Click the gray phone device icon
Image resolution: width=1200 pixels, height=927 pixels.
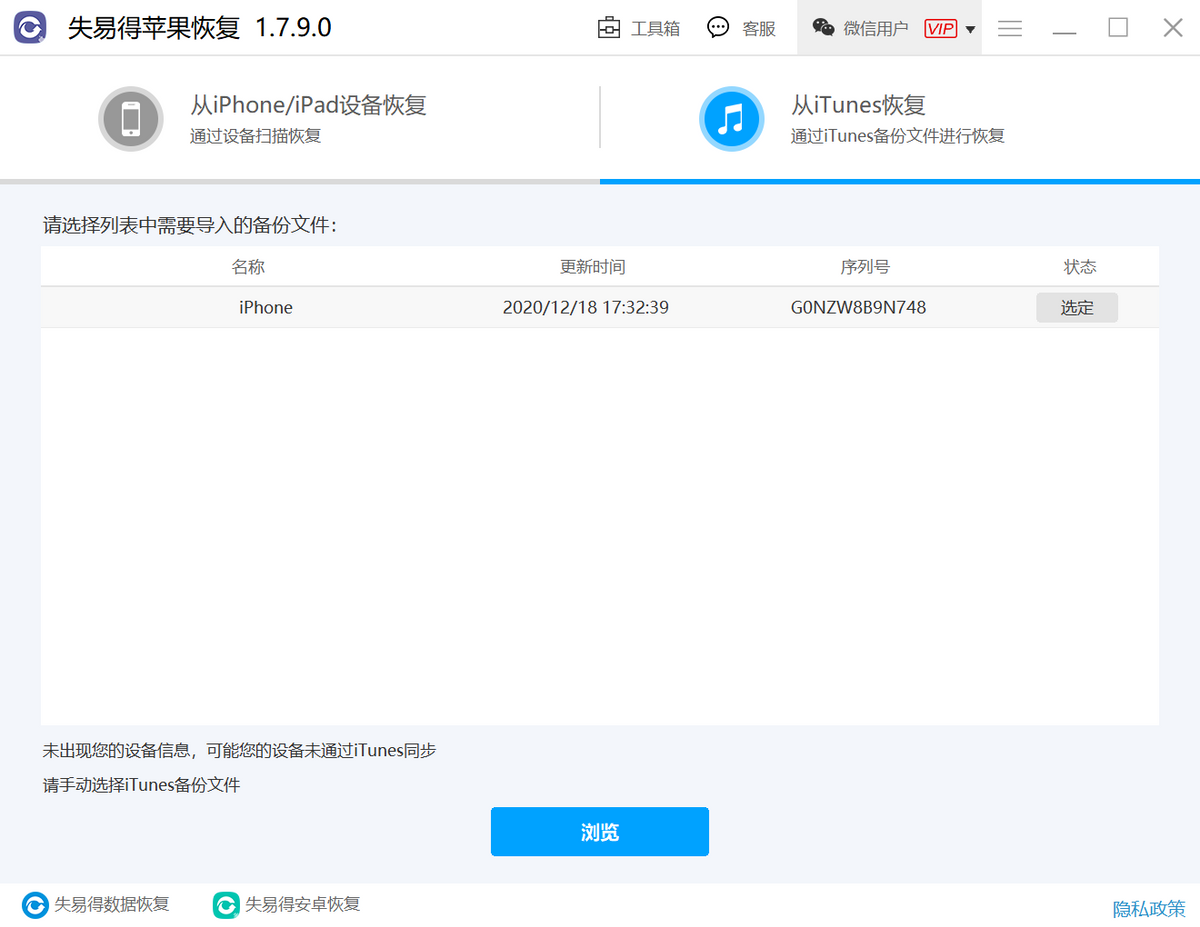tap(131, 119)
